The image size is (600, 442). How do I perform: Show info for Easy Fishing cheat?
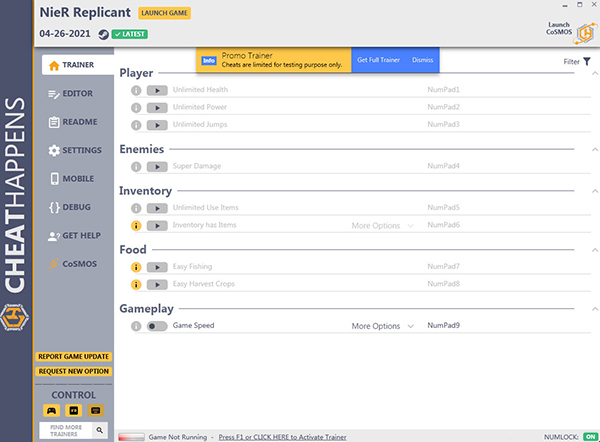[x=136, y=267]
